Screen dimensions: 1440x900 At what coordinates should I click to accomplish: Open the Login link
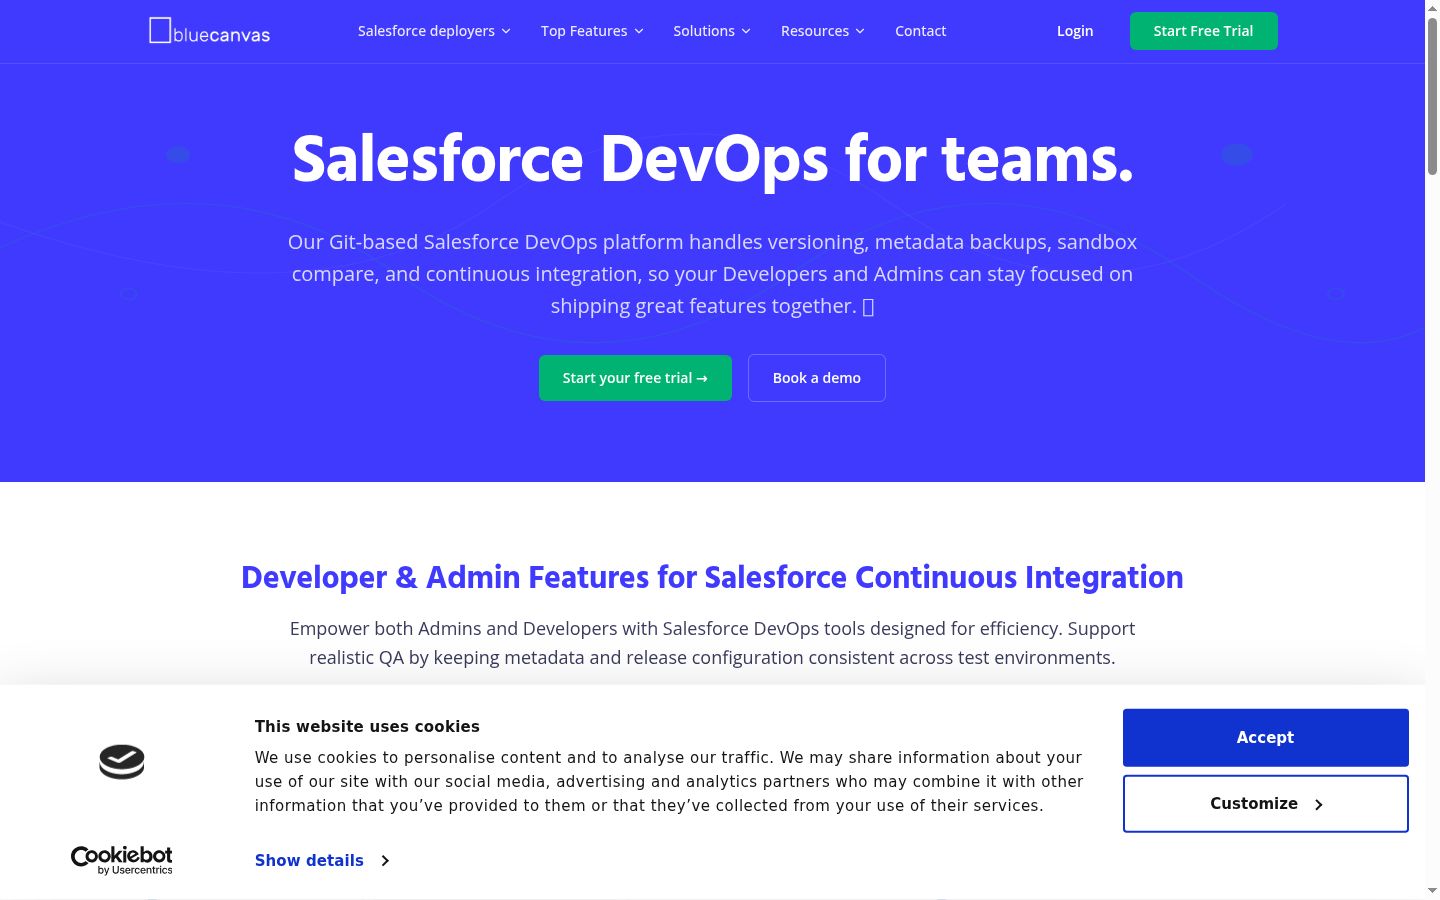(1075, 31)
